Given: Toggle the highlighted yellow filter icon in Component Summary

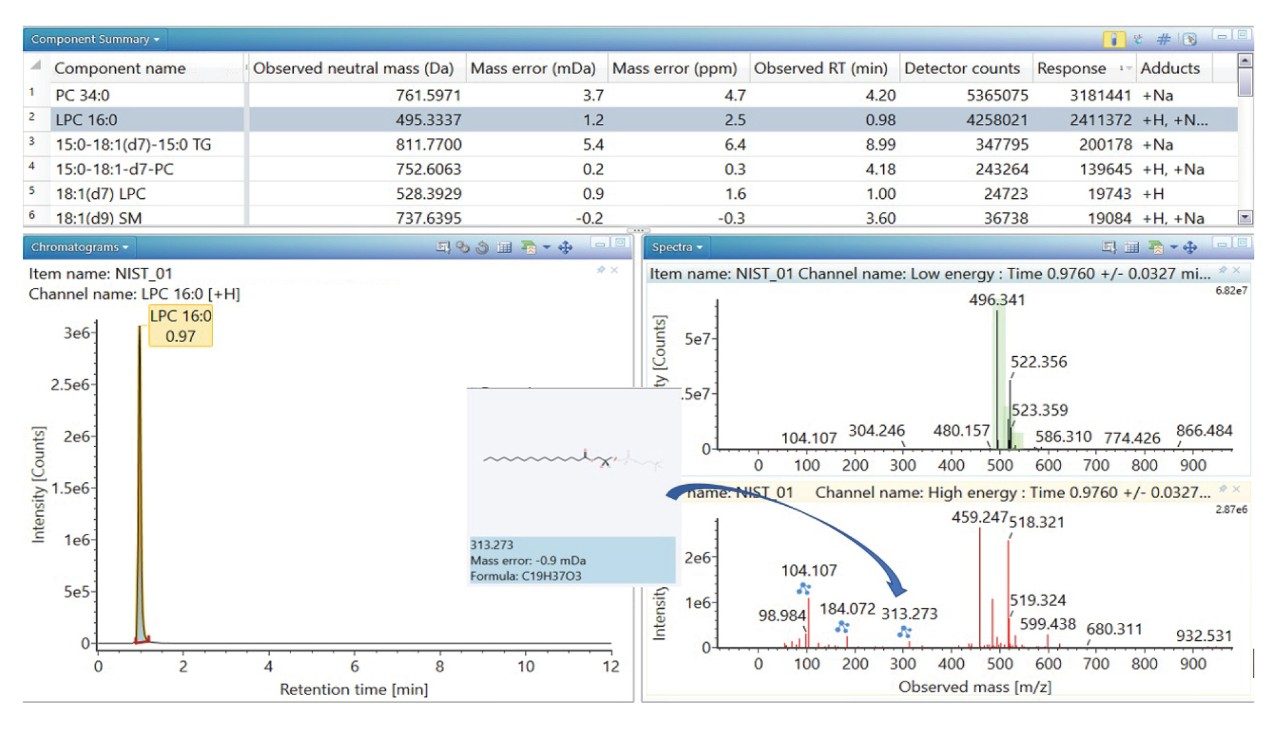Looking at the screenshot, I should point(1113,40).
